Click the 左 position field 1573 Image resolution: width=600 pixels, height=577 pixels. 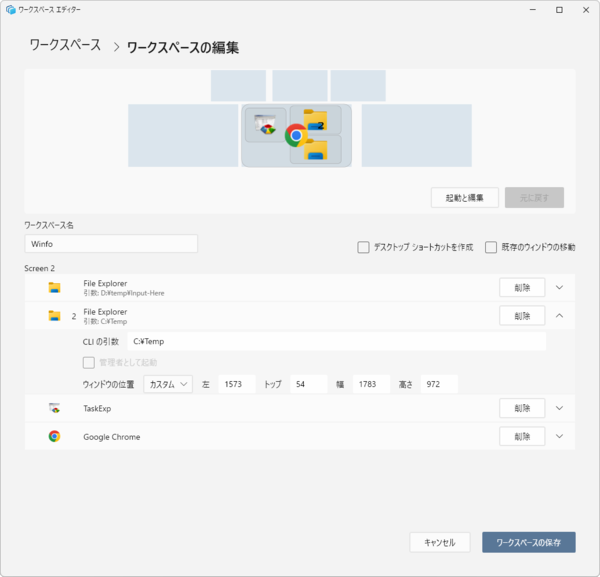tap(236, 384)
